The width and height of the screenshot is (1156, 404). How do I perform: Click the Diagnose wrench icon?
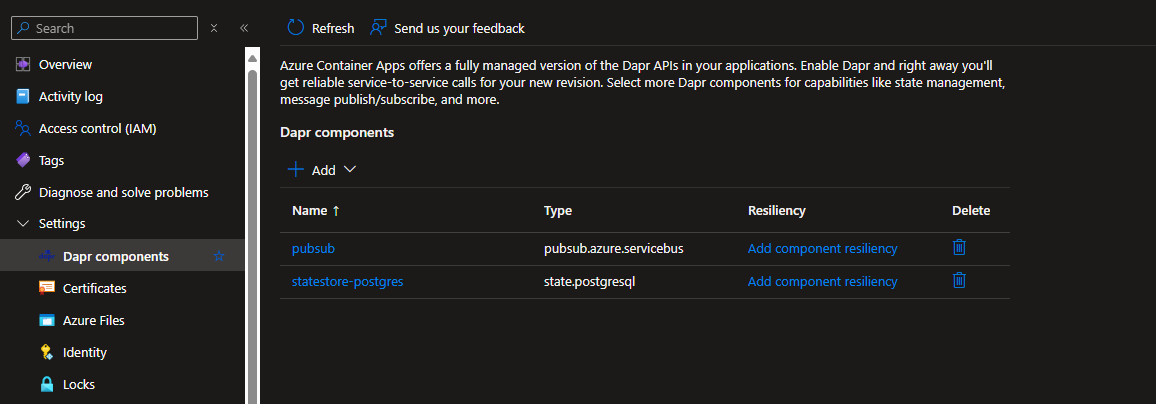23,192
